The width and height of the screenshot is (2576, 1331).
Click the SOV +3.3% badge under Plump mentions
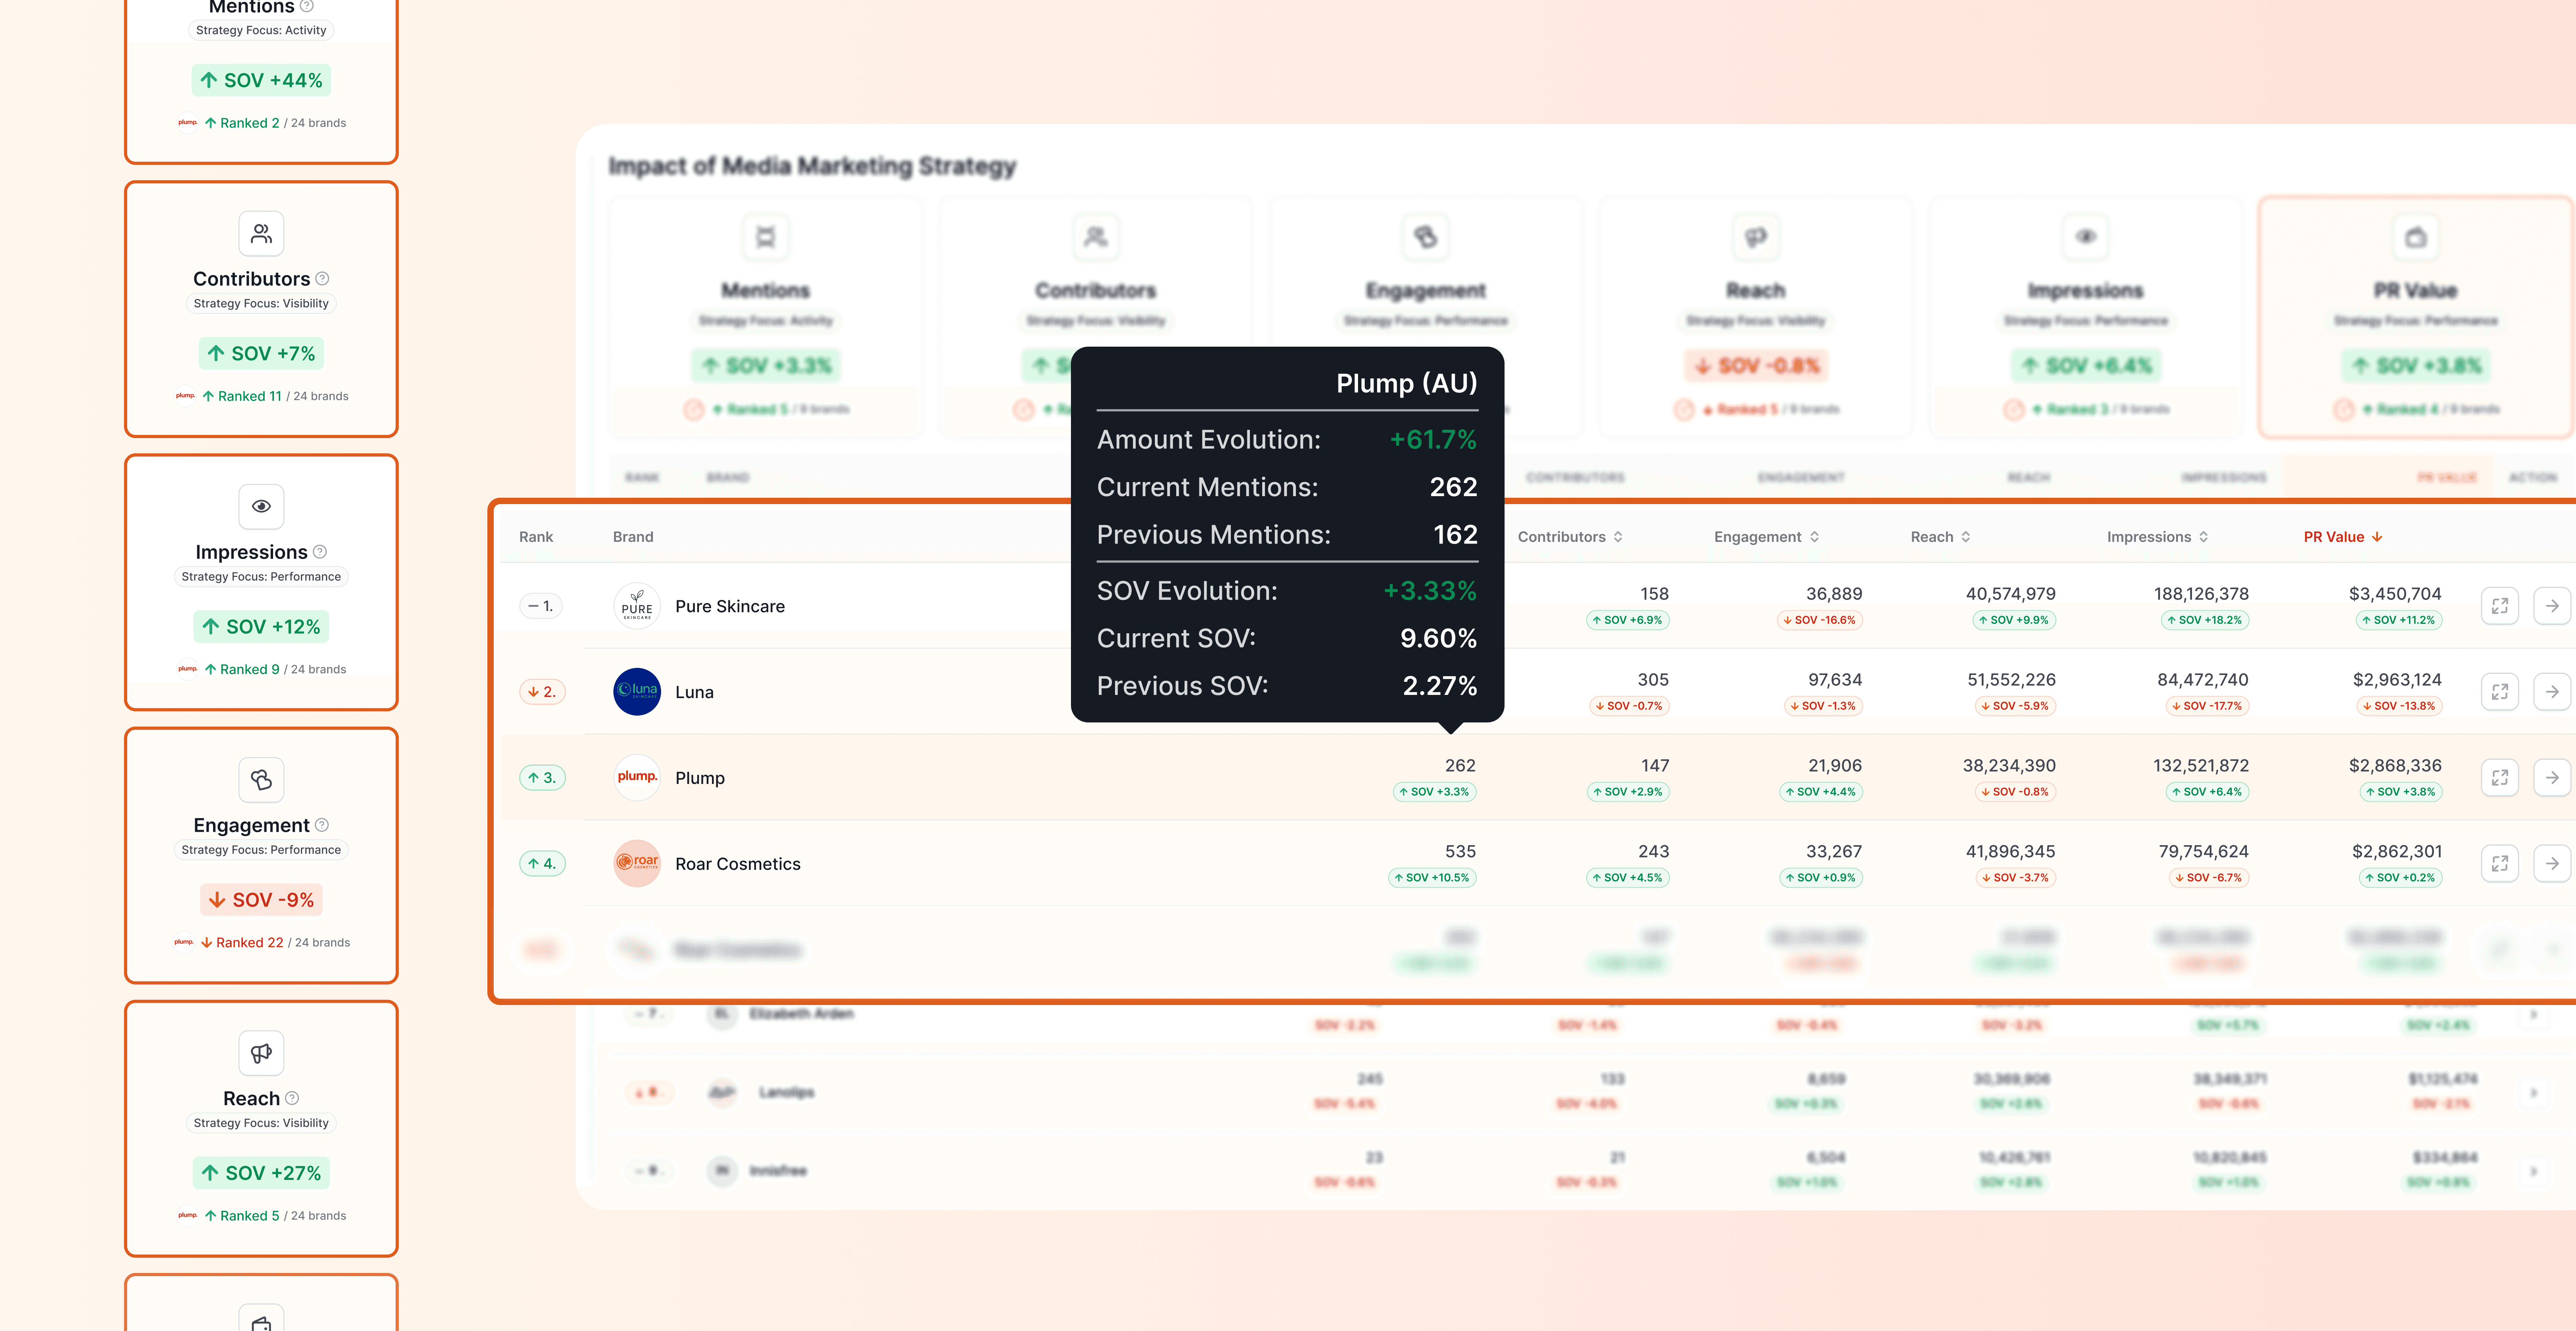[x=1435, y=792]
